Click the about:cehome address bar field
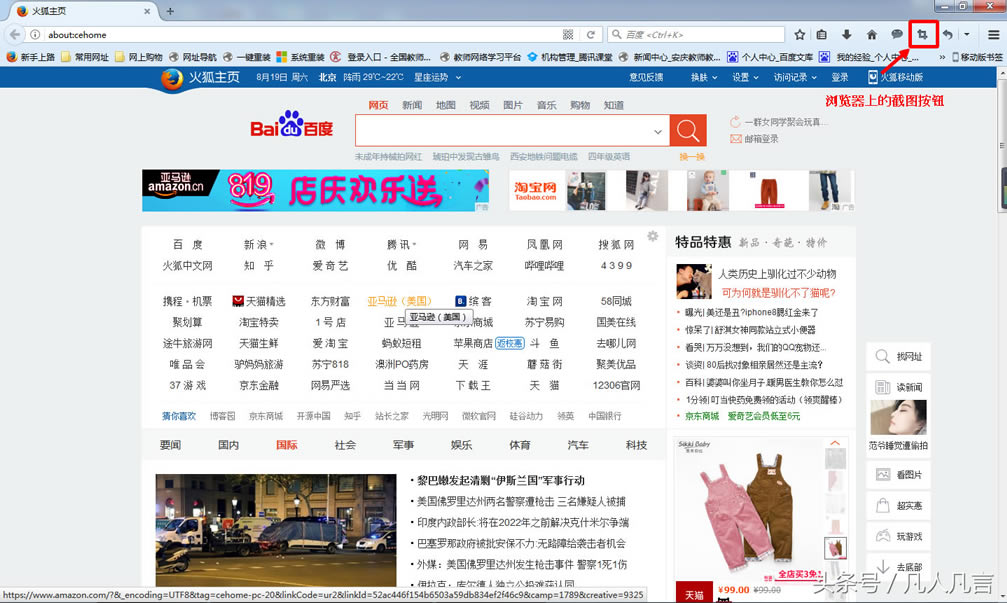 coord(300,34)
